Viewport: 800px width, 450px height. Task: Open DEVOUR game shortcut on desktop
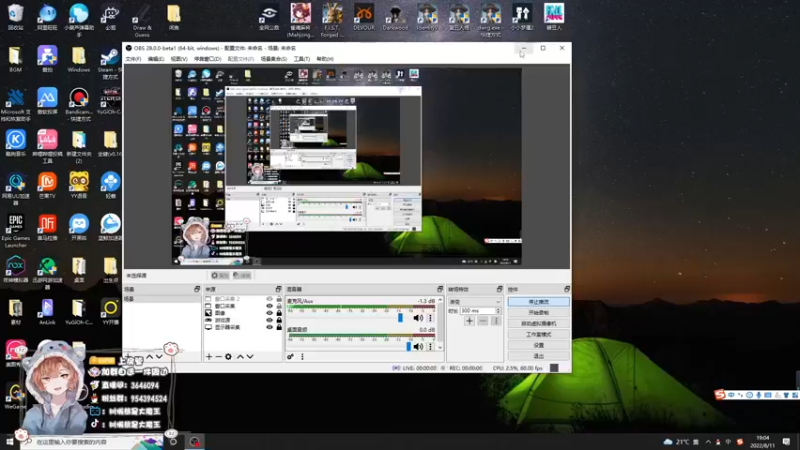coord(364,17)
